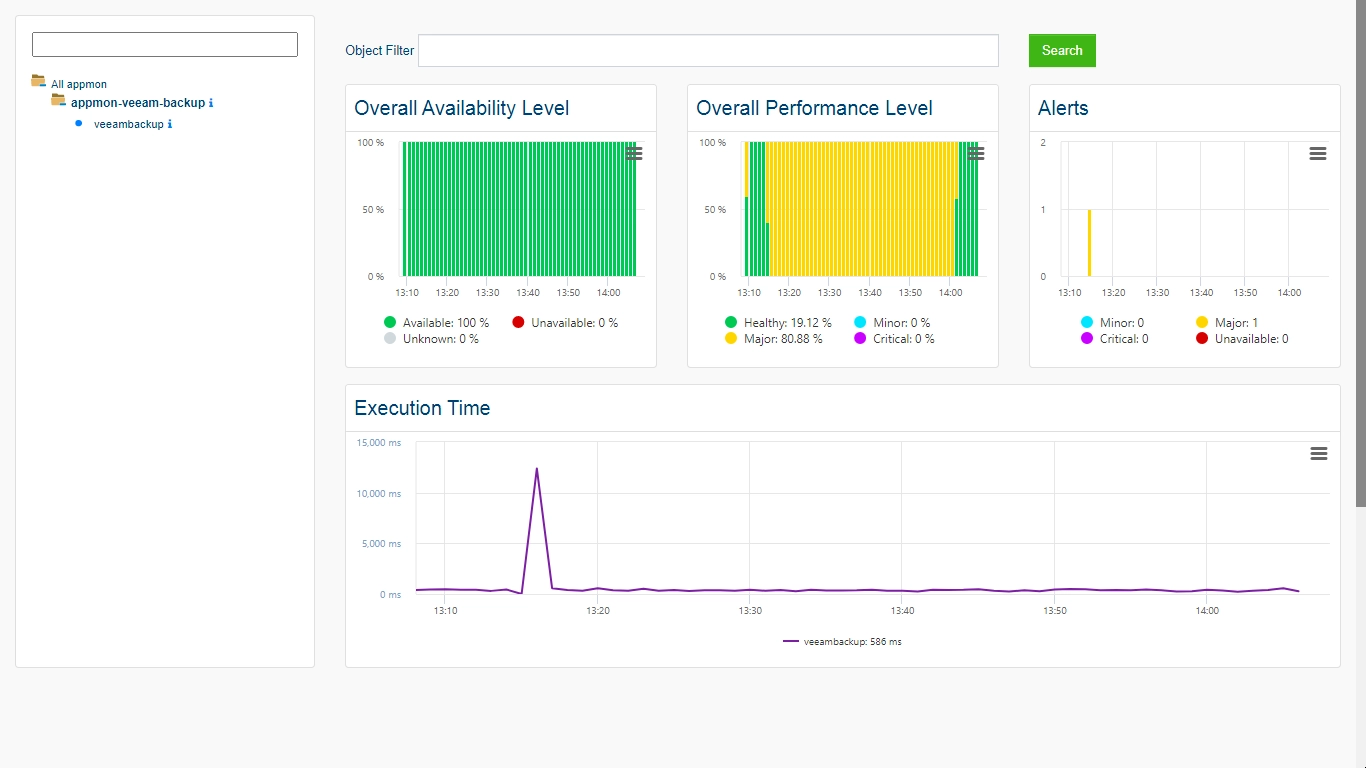1366x768 pixels.
Task: Open the Overall Availability Level chart menu
Action: pos(634,153)
